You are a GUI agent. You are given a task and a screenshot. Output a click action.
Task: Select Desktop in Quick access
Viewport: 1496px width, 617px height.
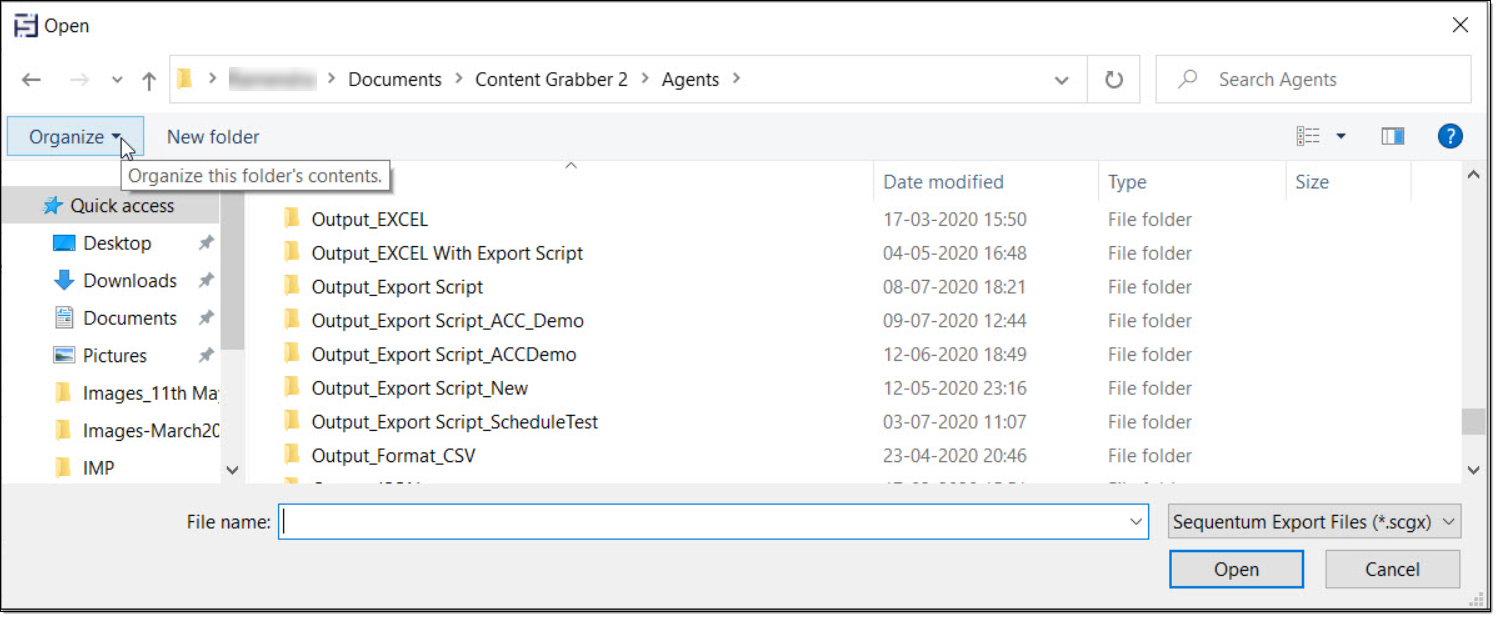[x=117, y=243]
